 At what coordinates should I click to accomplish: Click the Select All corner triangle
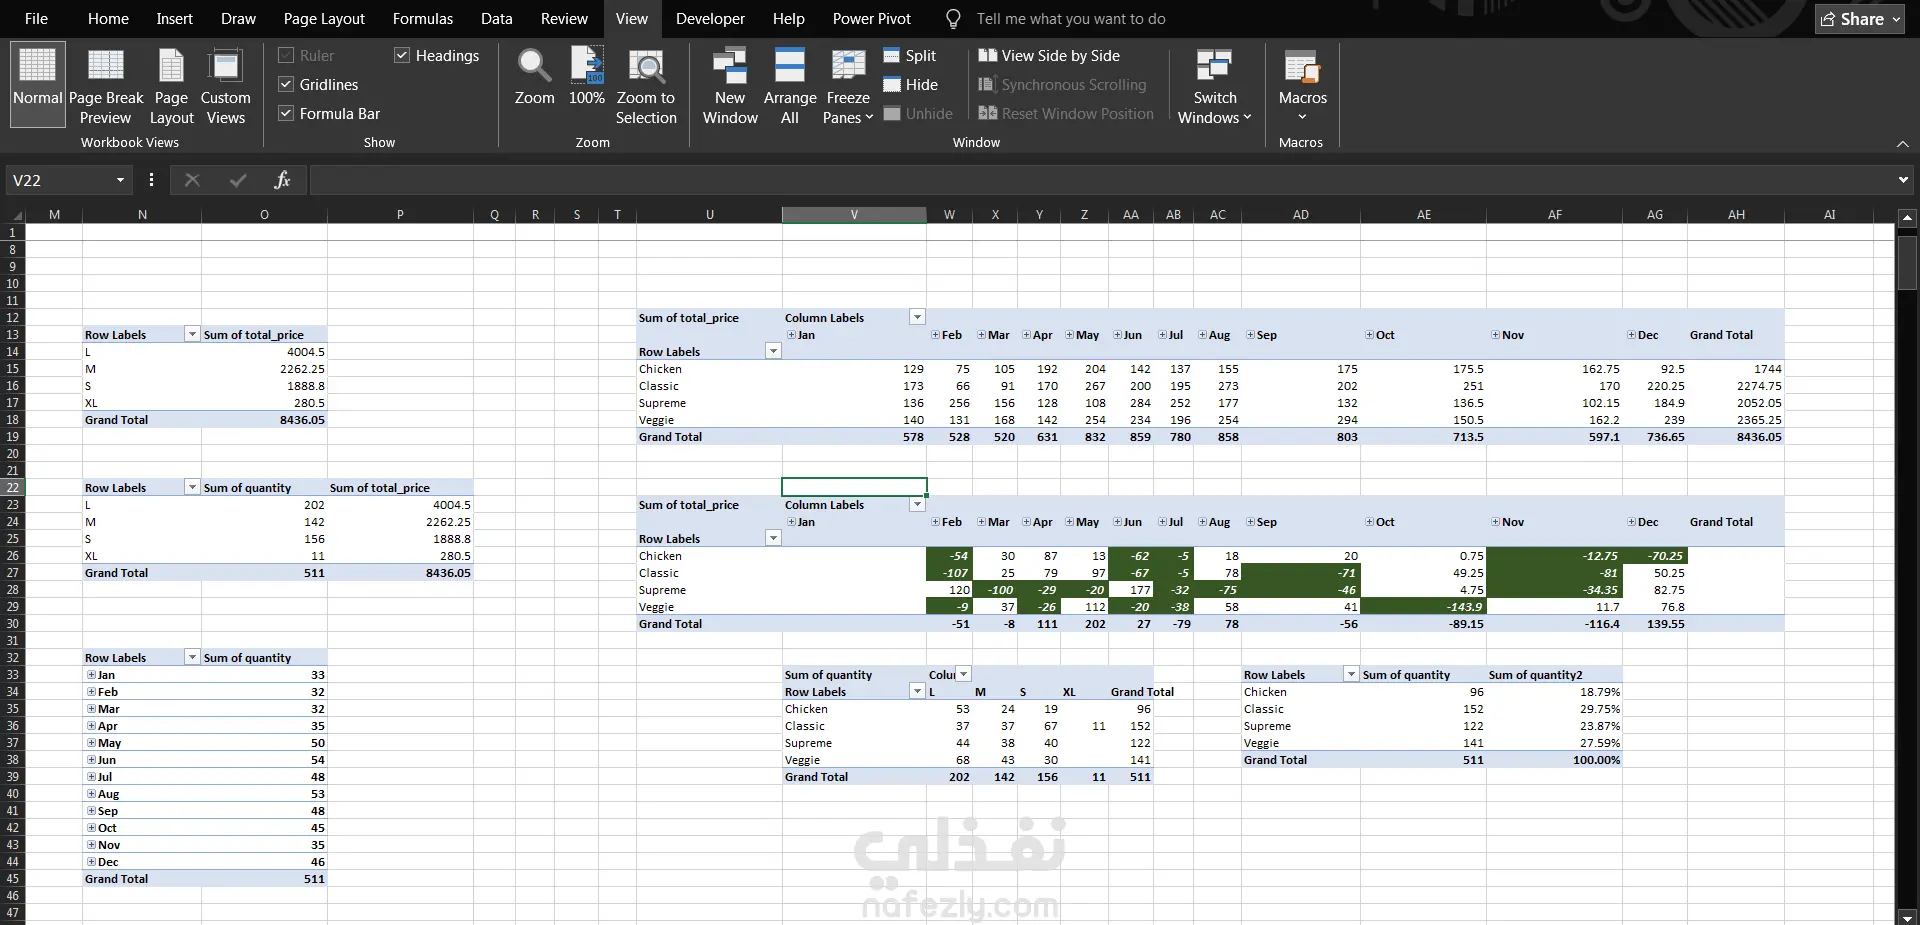tap(15, 215)
